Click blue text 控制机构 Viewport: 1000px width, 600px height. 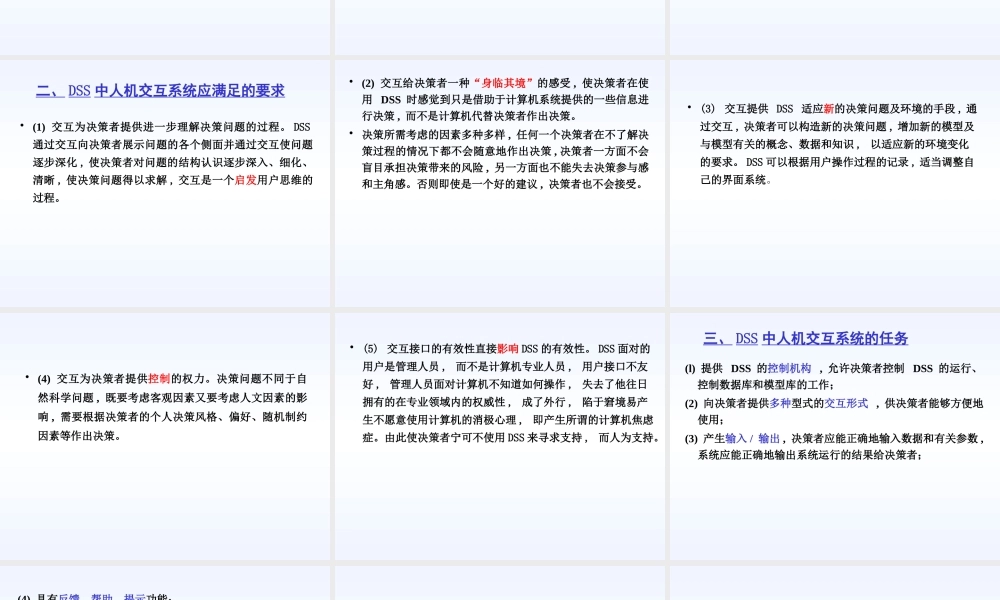point(789,369)
